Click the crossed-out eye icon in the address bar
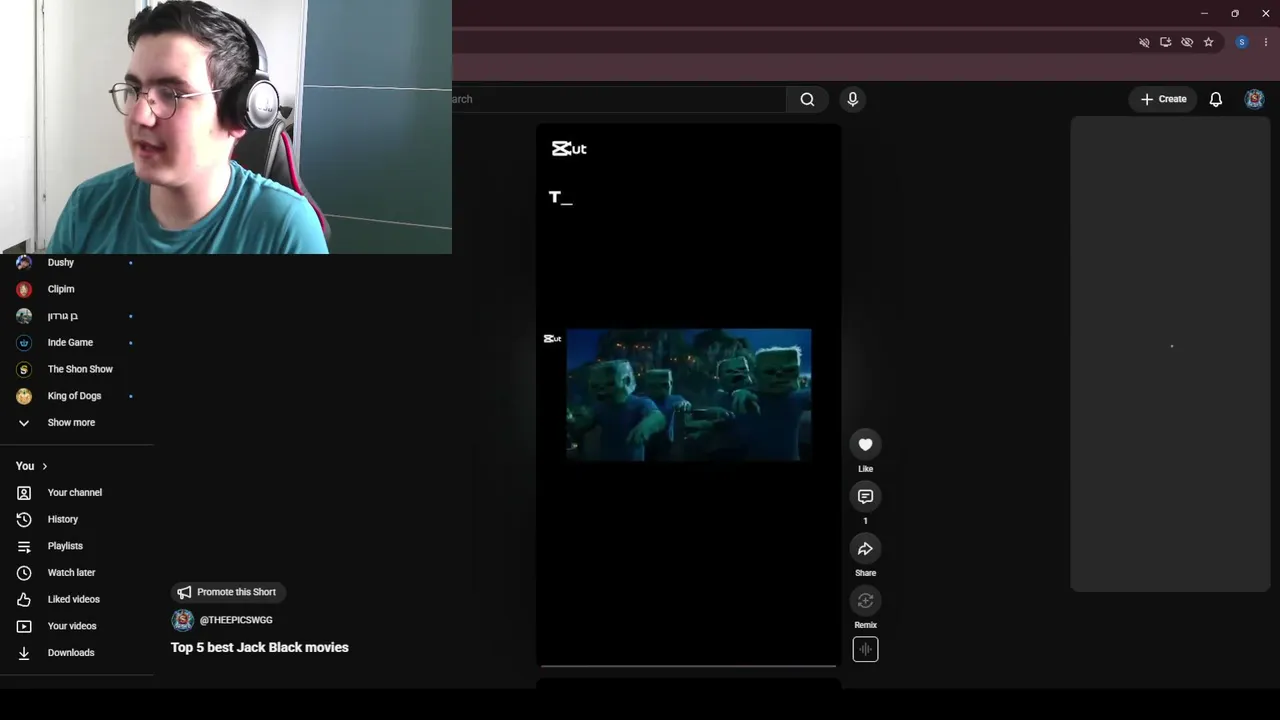Viewport: 1280px width, 720px height. click(x=1187, y=42)
